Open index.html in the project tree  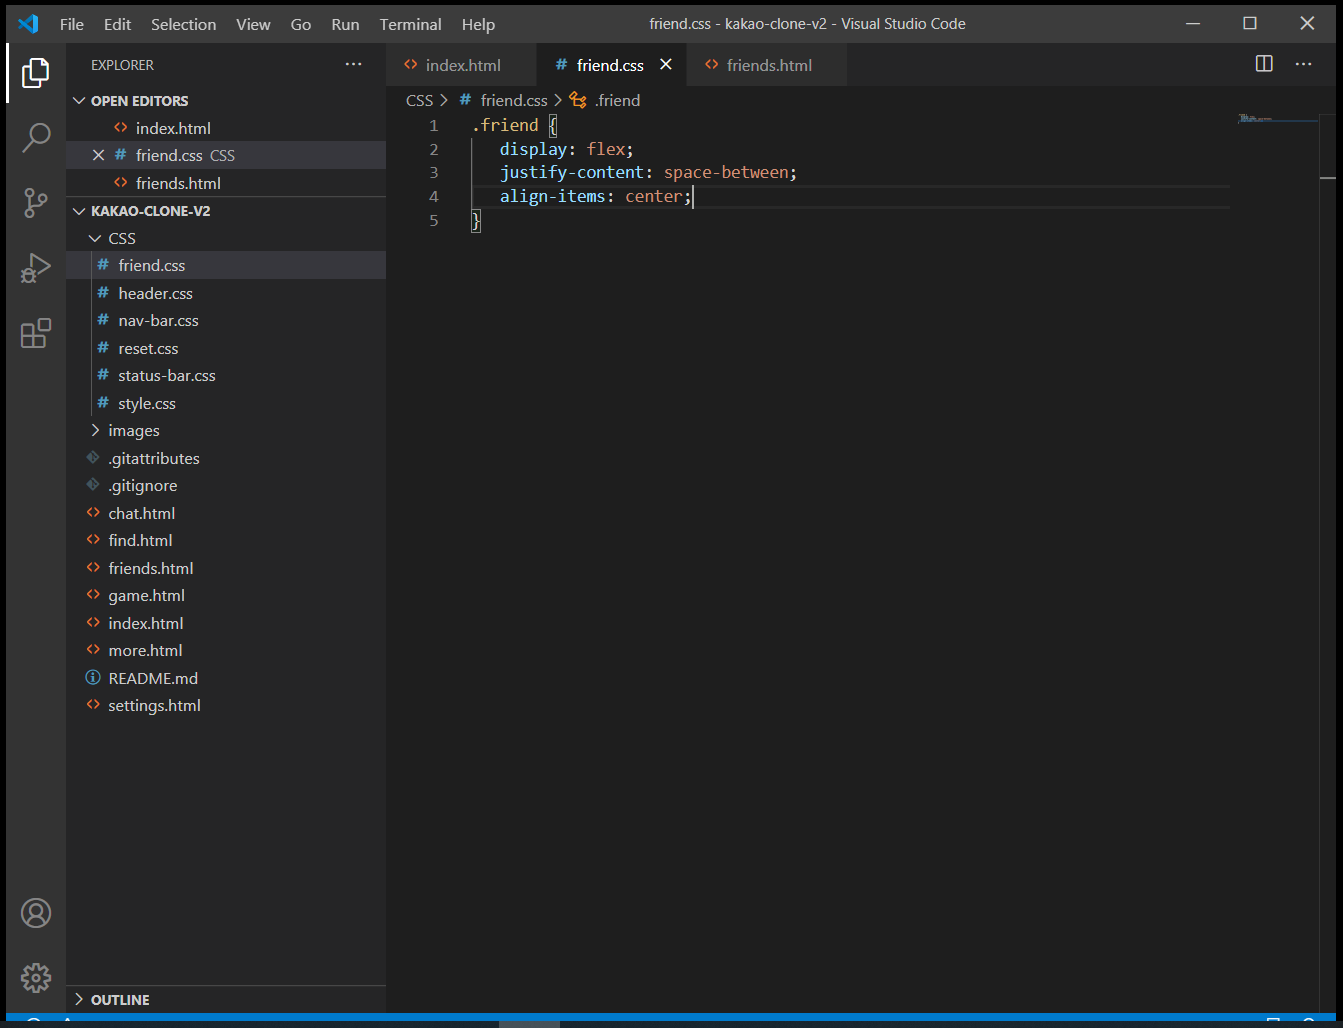click(226, 623)
